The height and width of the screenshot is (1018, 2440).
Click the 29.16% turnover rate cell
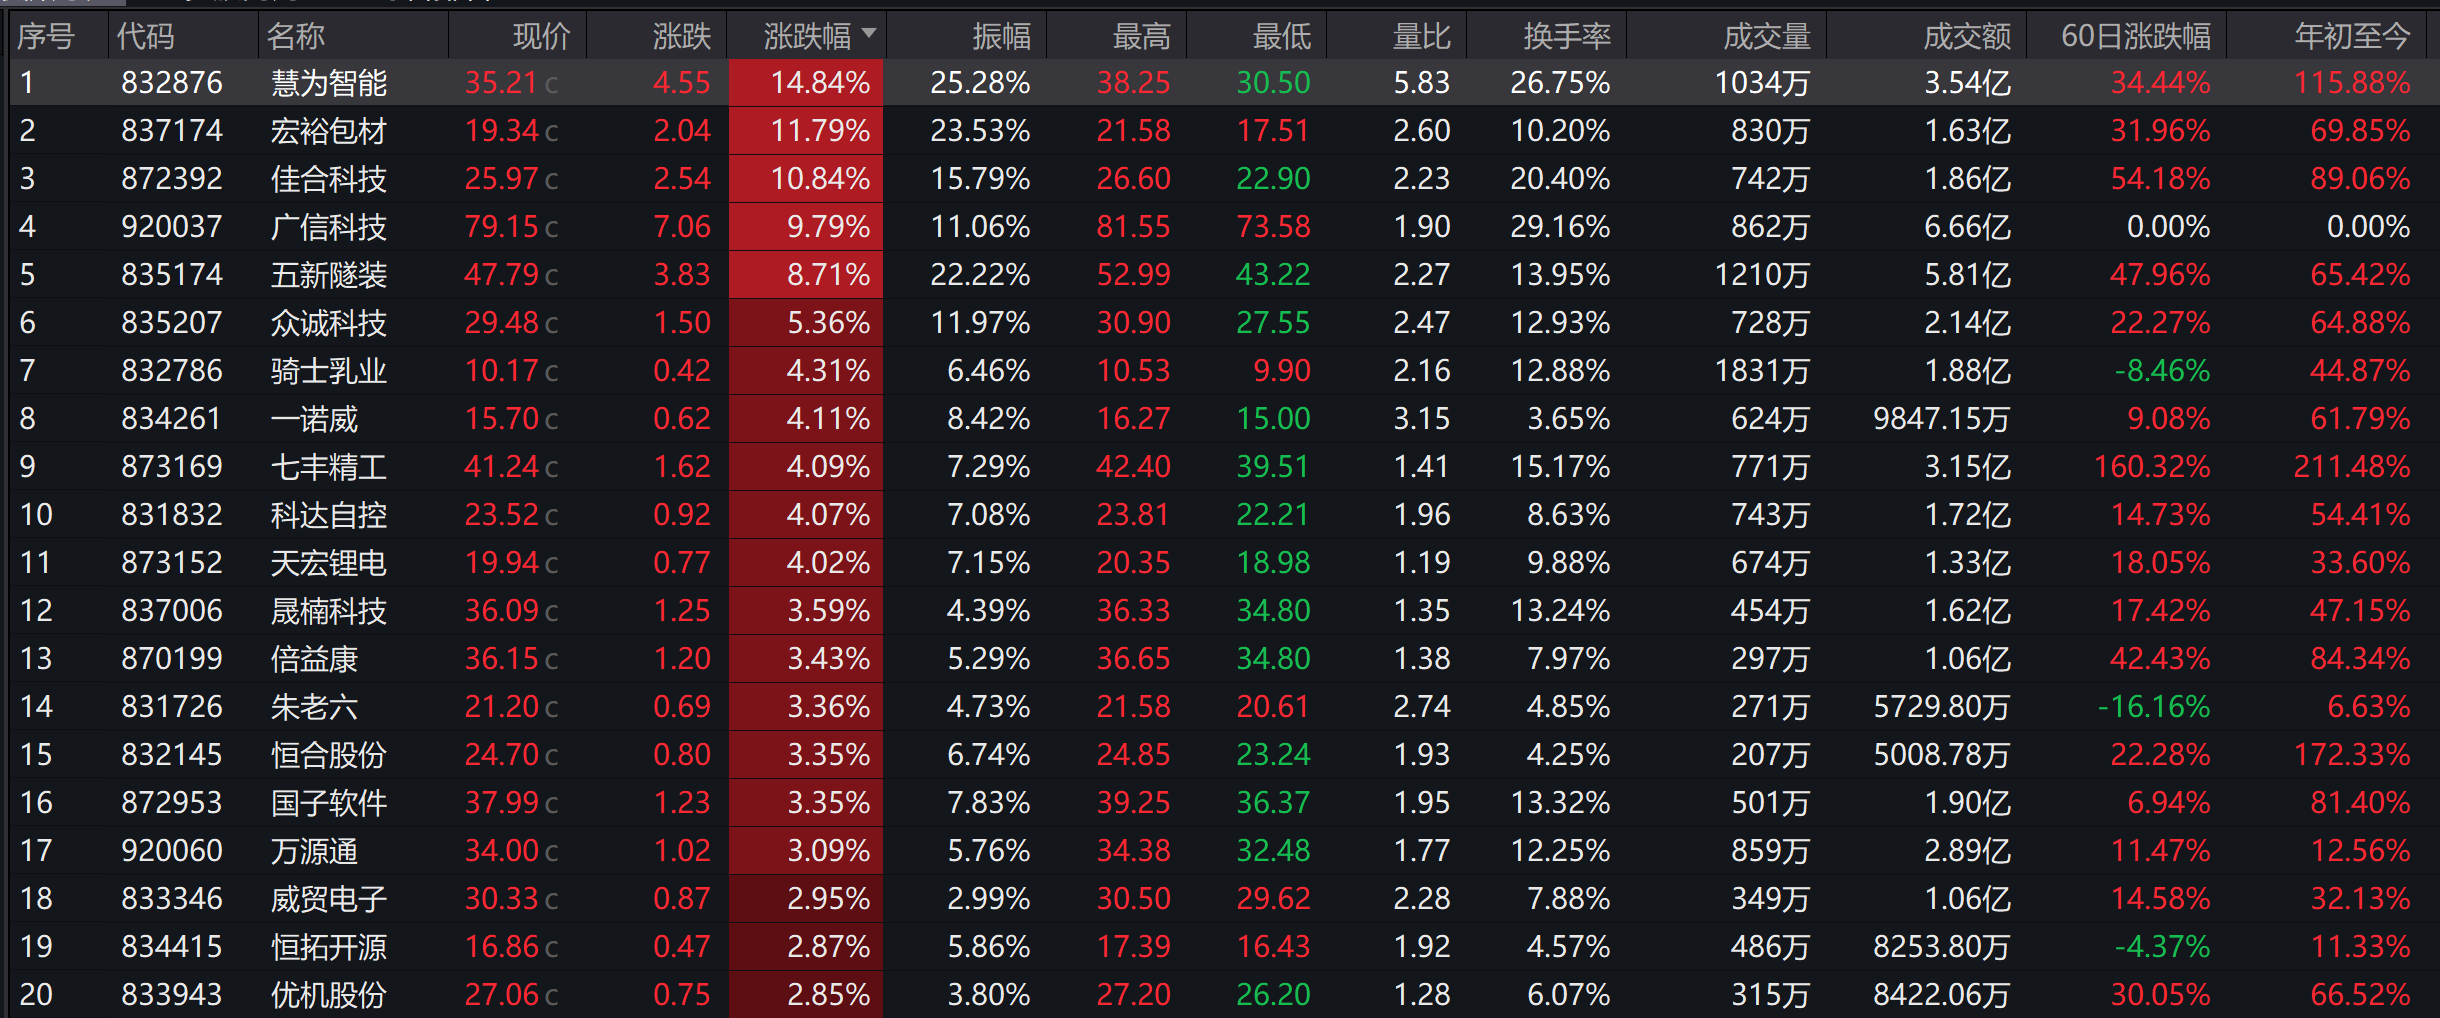(x=1560, y=227)
